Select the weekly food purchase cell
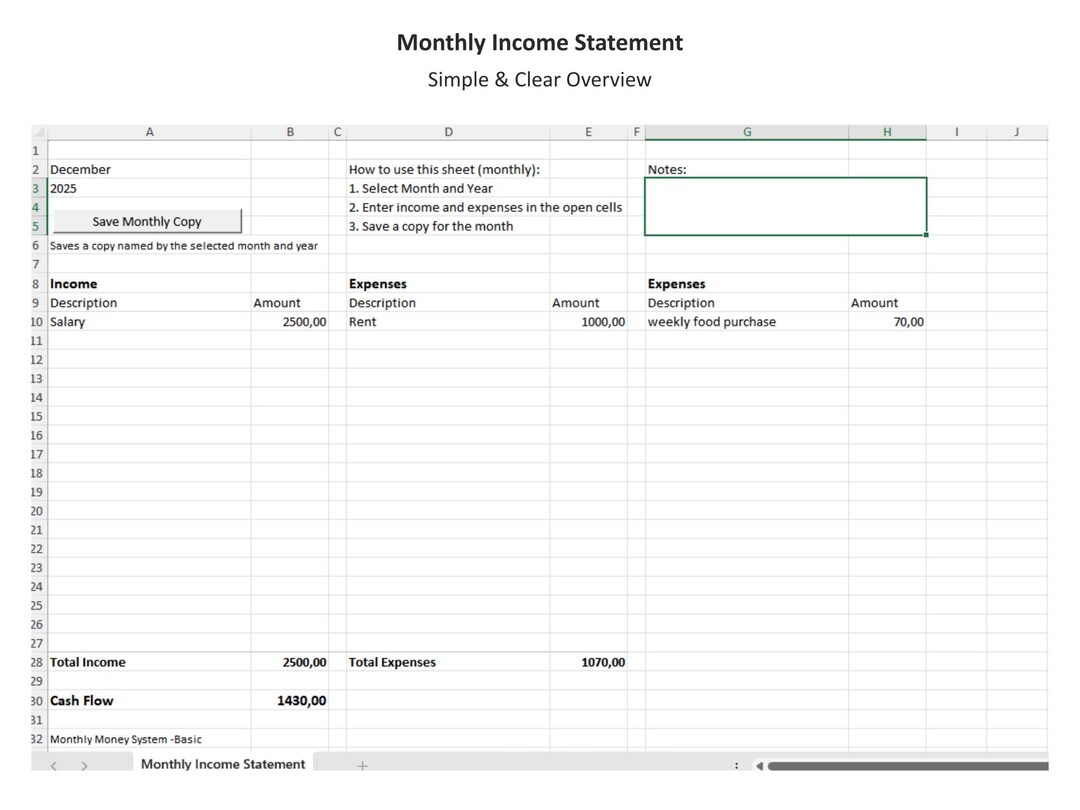1080x810 pixels. click(747, 322)
